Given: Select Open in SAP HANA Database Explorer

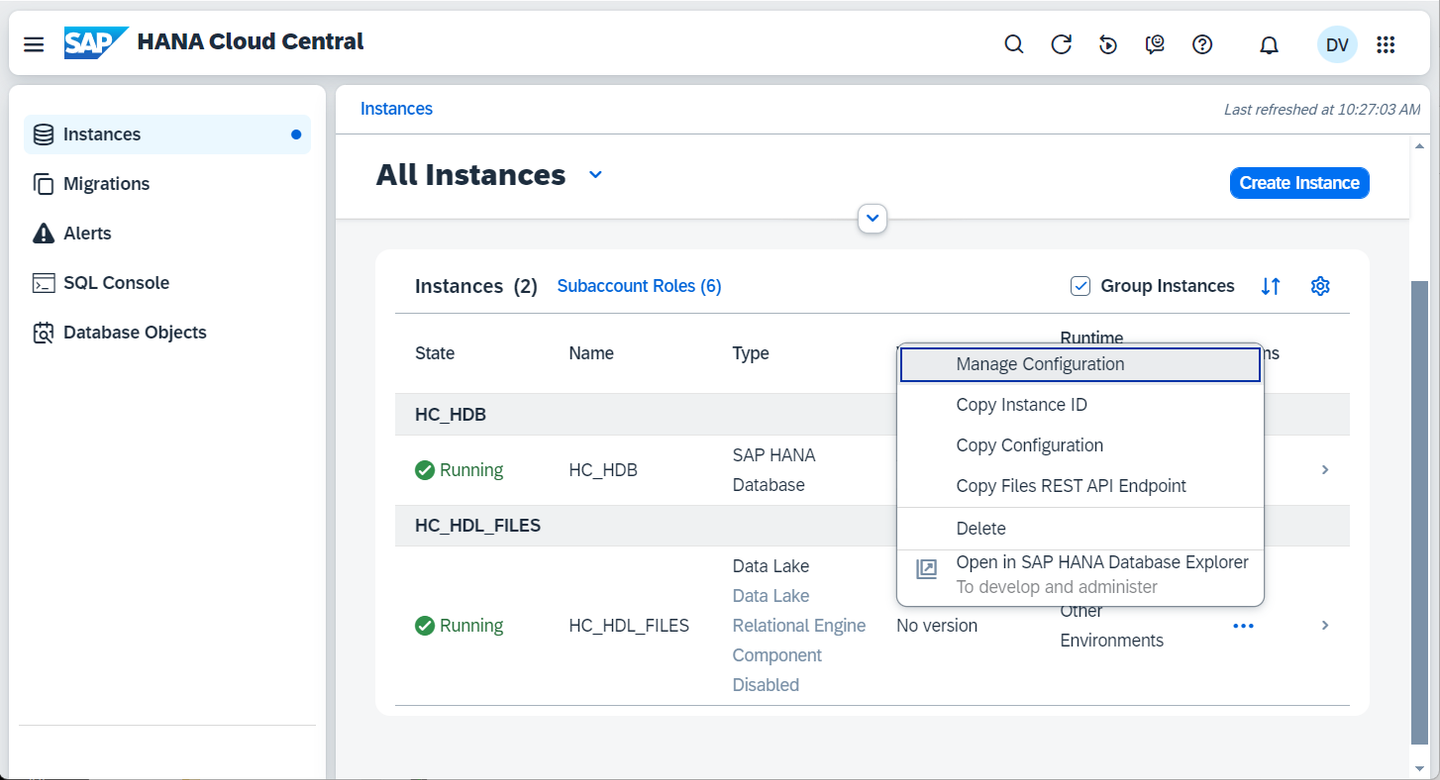Looking at the screenshot, I should coord(1080,575).
